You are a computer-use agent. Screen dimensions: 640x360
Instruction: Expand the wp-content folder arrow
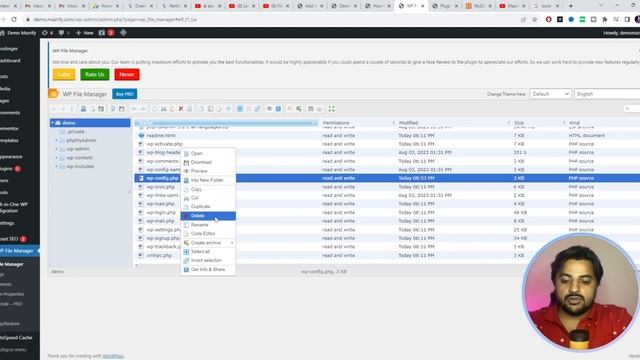click(57, 158)
